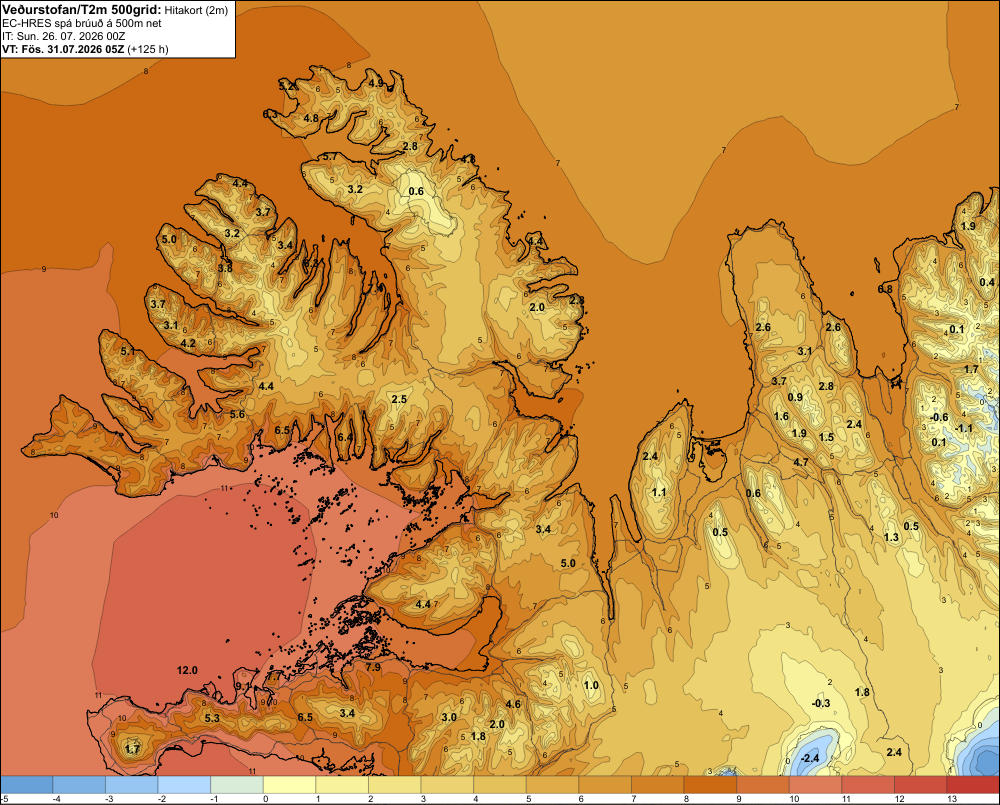Click the 12.0 temperature label over the bay
Image resolution: width=1000 pixels, height=805 pixels.
(187, 670)
